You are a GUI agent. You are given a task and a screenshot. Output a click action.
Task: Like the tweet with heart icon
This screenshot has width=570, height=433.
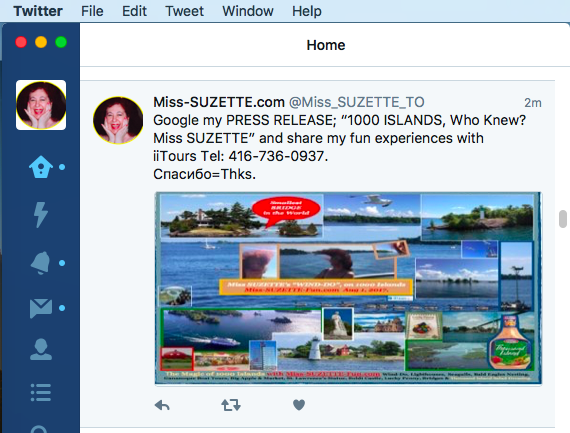point(299,405)
